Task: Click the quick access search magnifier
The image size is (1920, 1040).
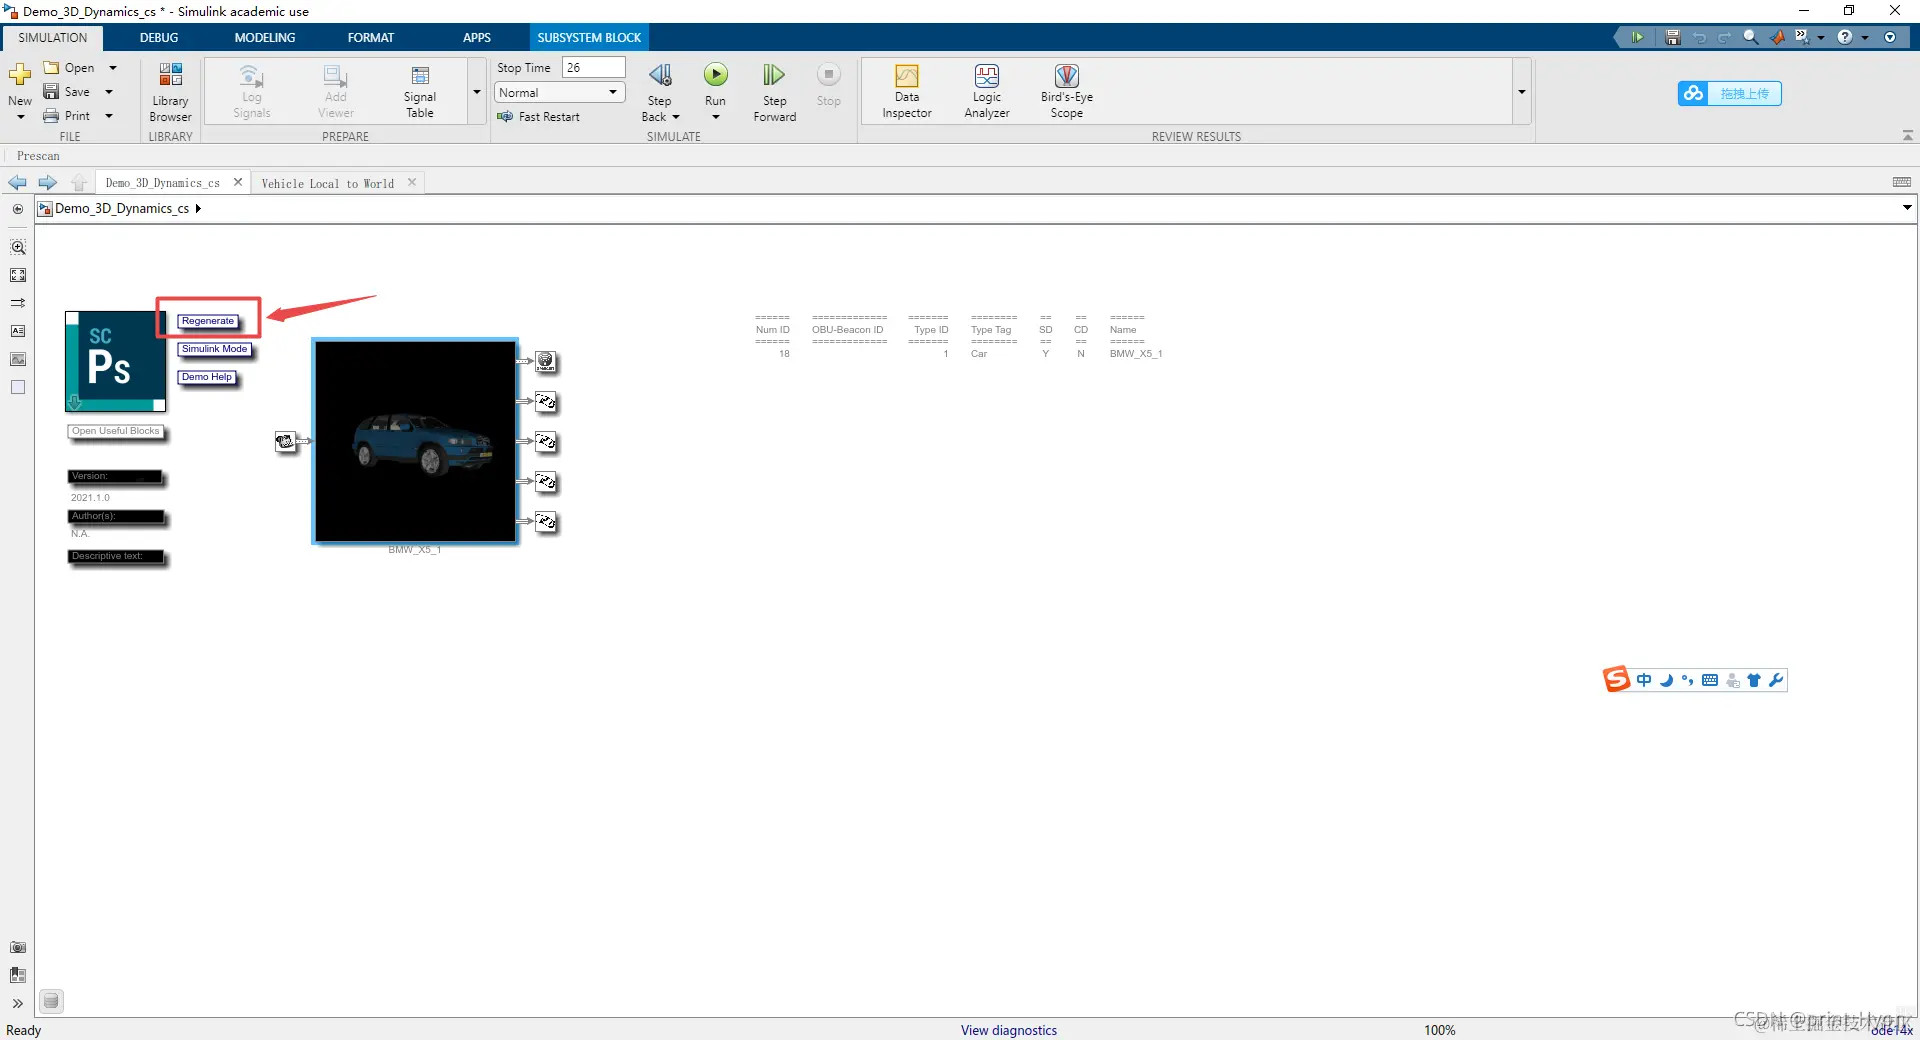Action: pos(1751,37)
